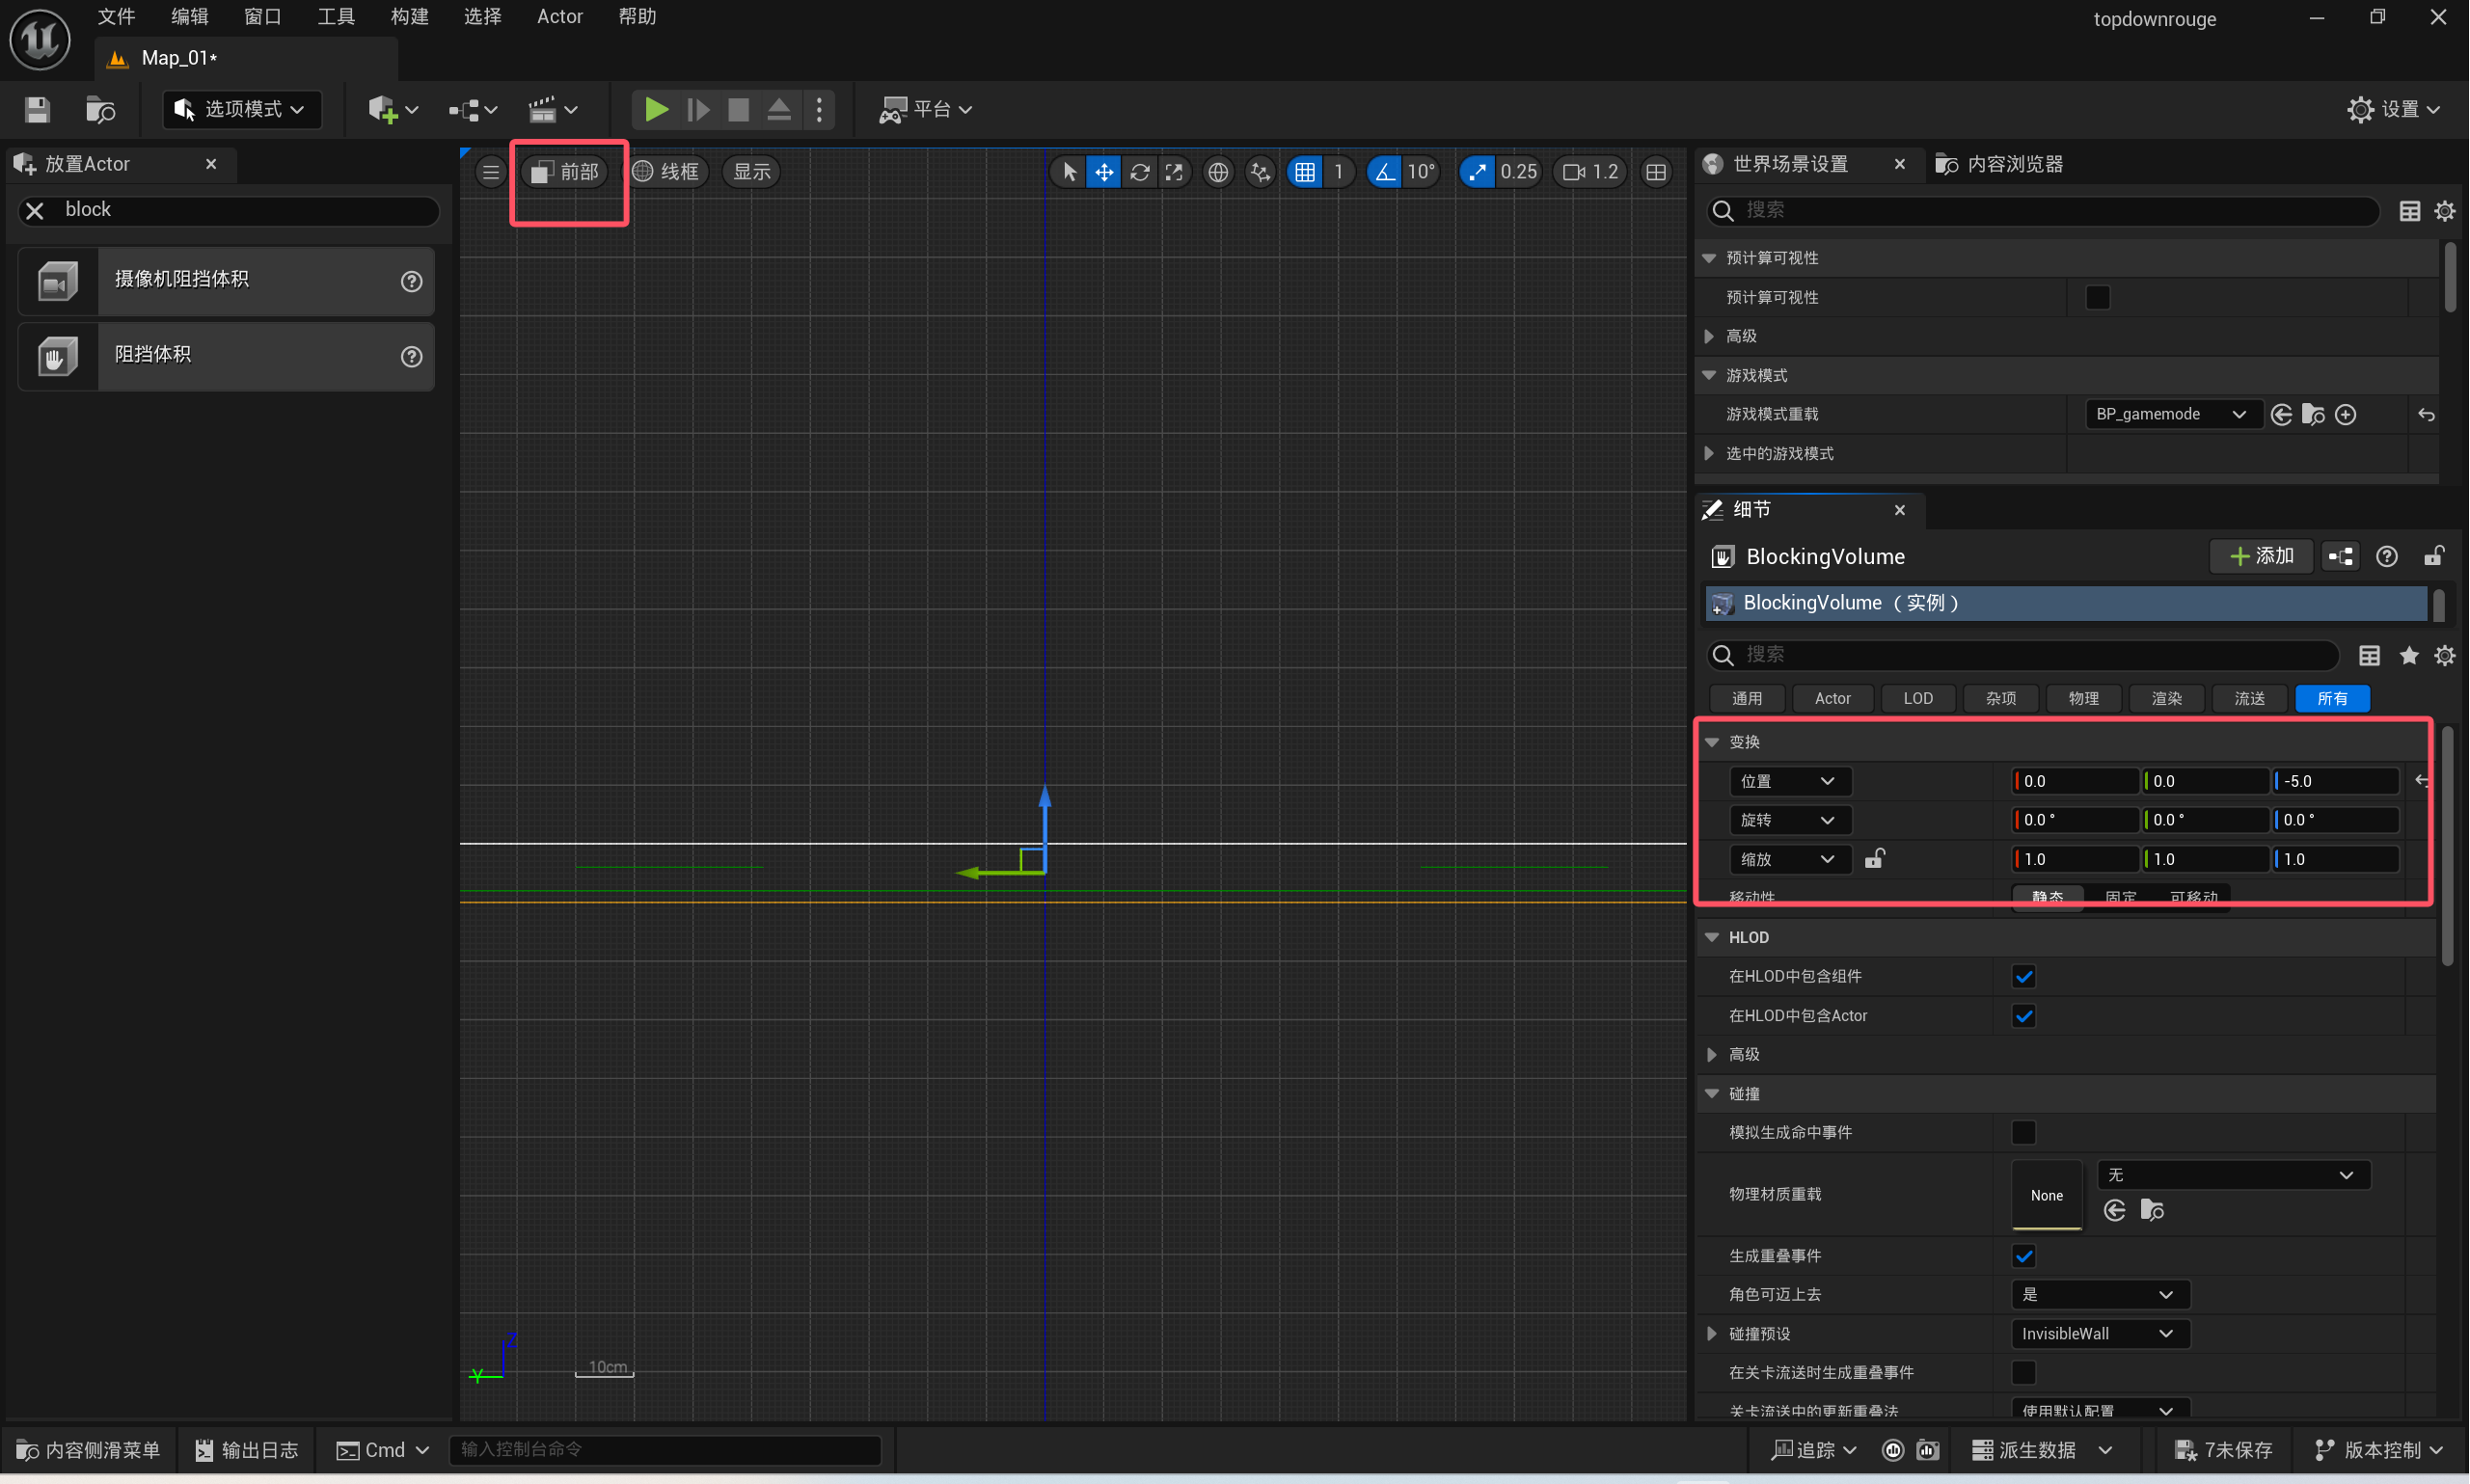Open the BP_gamemode override dropdown
This screenshot has width=2470, height=1484.
[2172, 414]
